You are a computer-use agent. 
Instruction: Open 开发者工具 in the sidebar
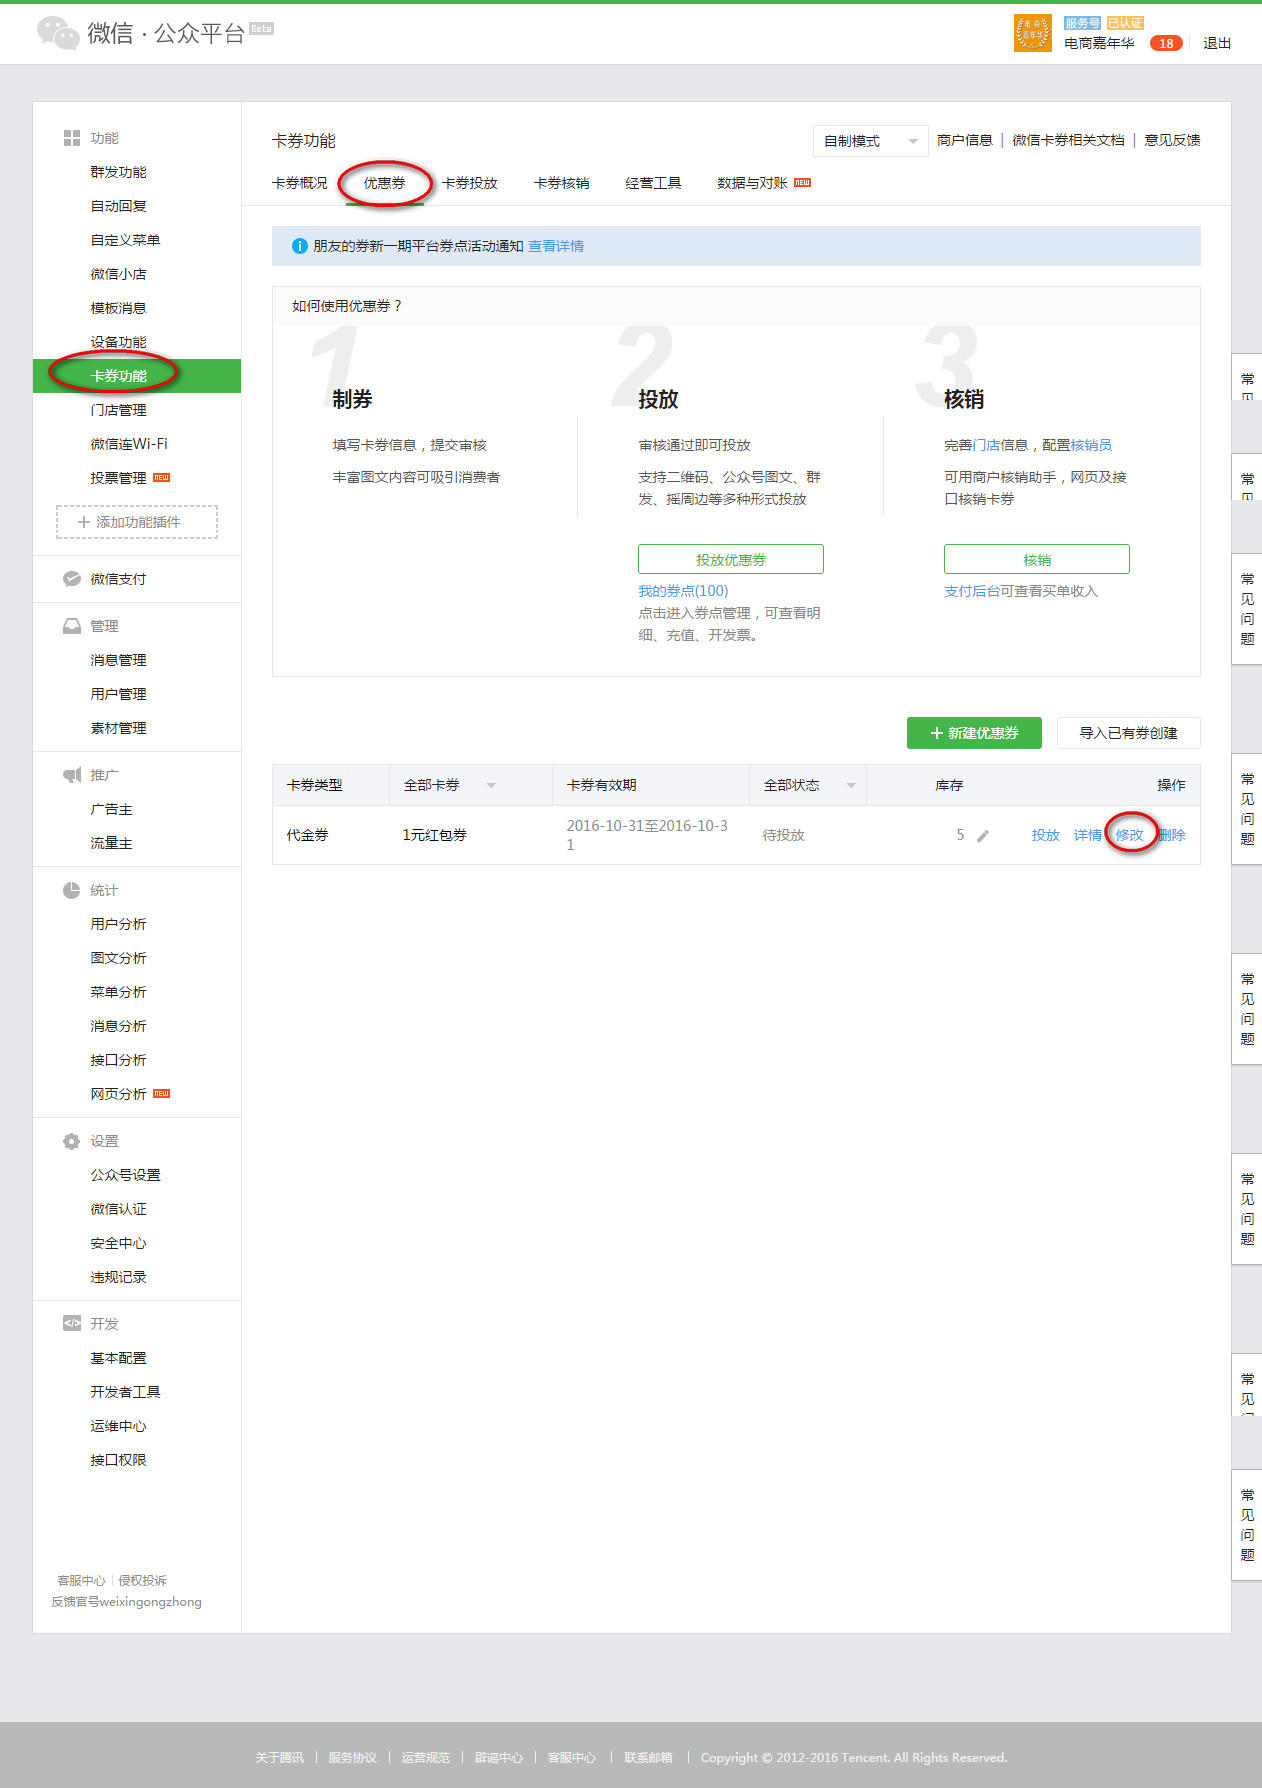click(125, 1392)
